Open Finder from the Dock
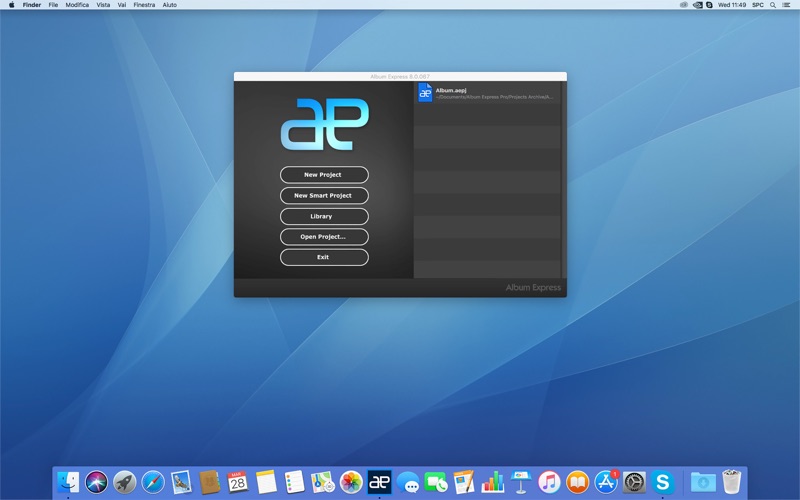 point(68,482)
